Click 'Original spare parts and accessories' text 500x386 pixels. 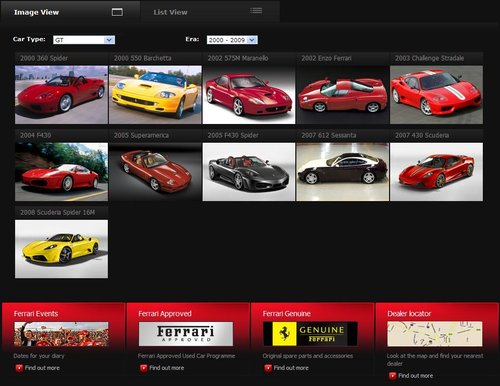(308, 356)
